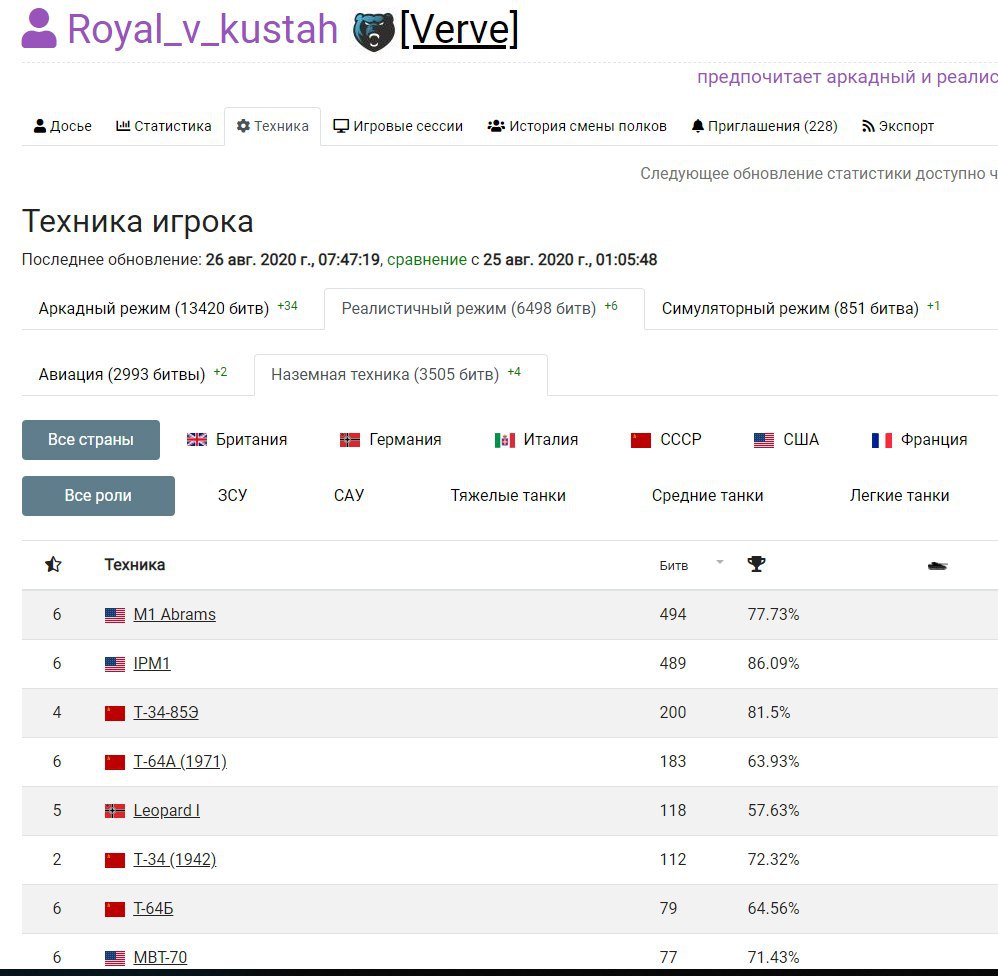This screenshot has height=976, width=998.
Task: Open the Т-34 (1942) link
Action: (174, 859)
